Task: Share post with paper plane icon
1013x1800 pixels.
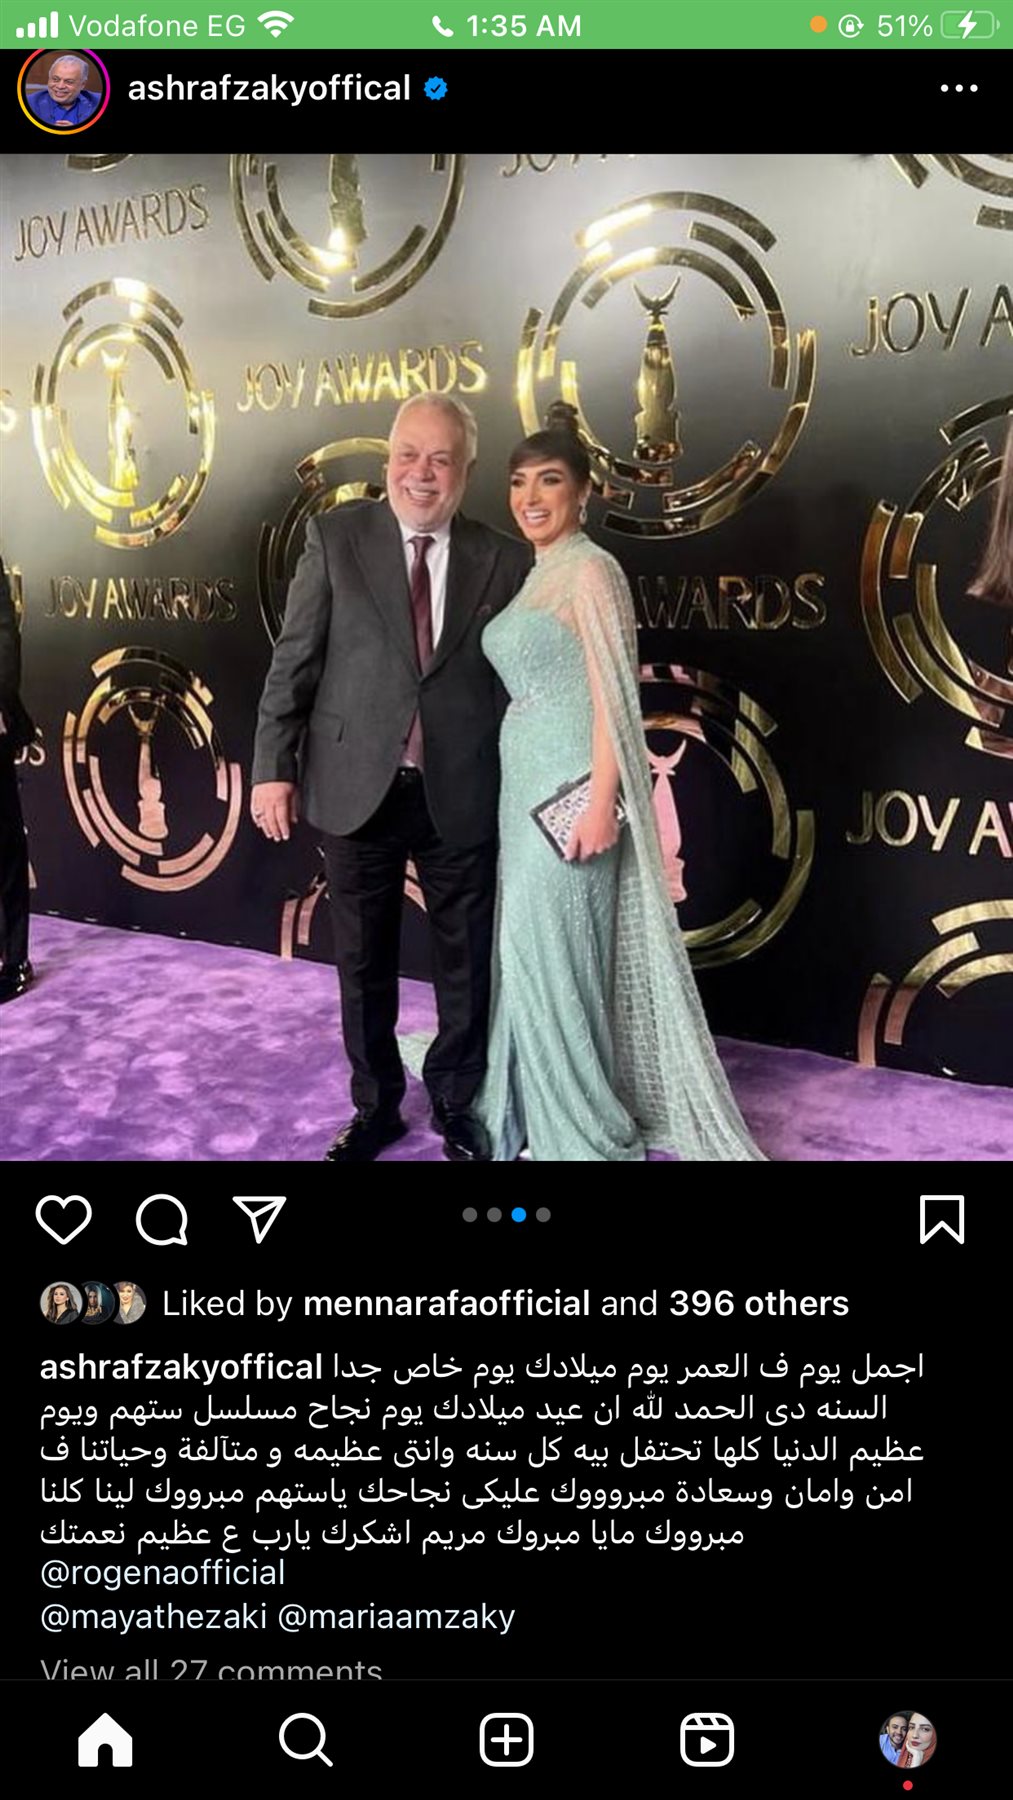Action: [260, 1219]
